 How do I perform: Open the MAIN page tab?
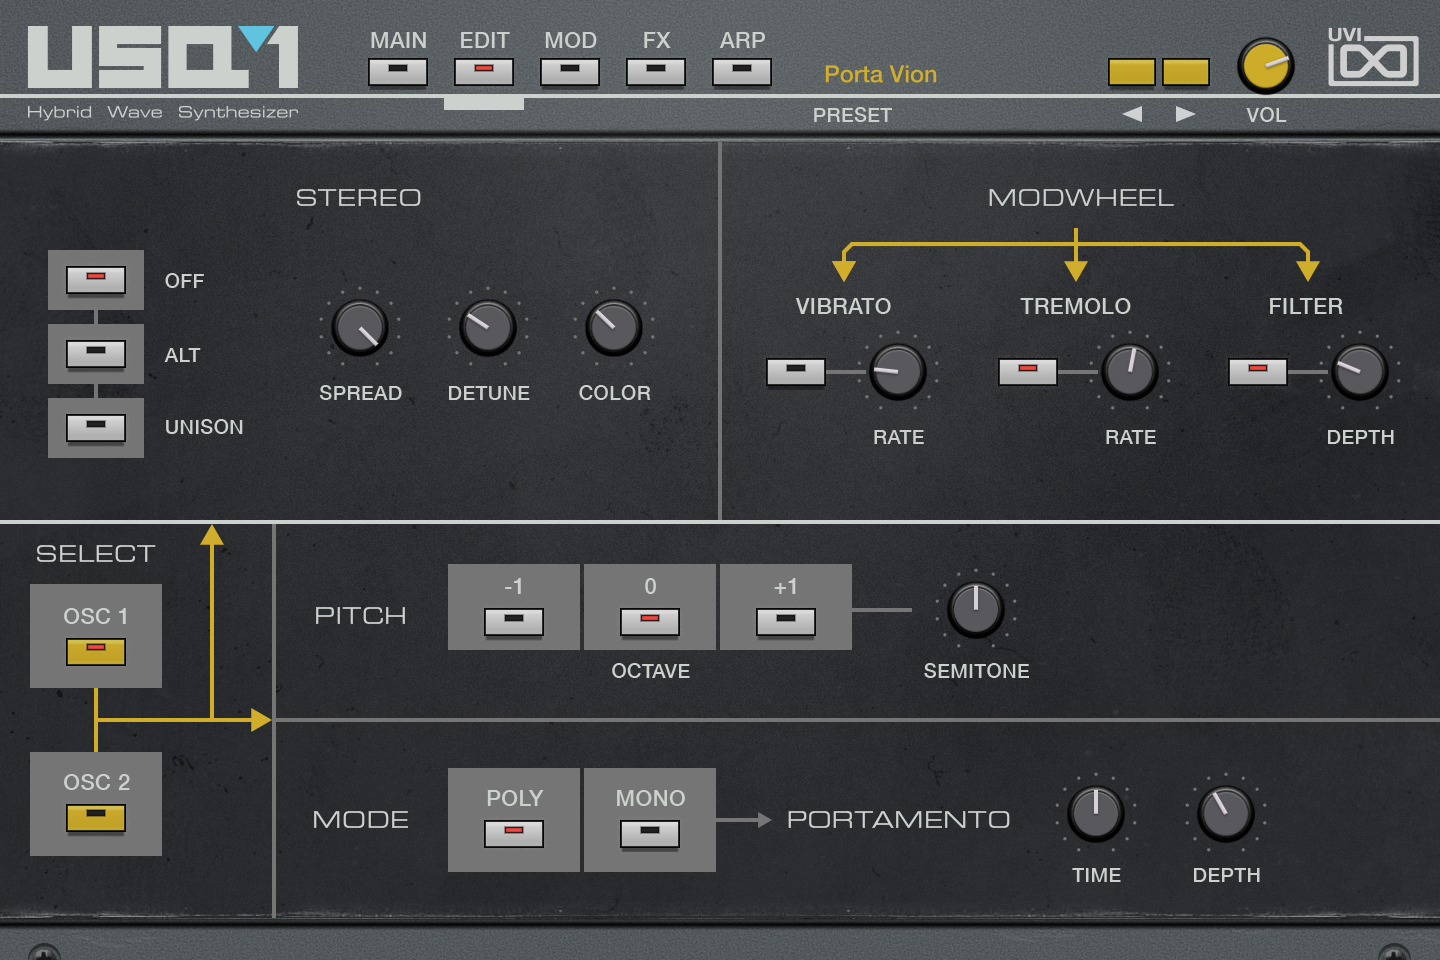pos(398,71)
